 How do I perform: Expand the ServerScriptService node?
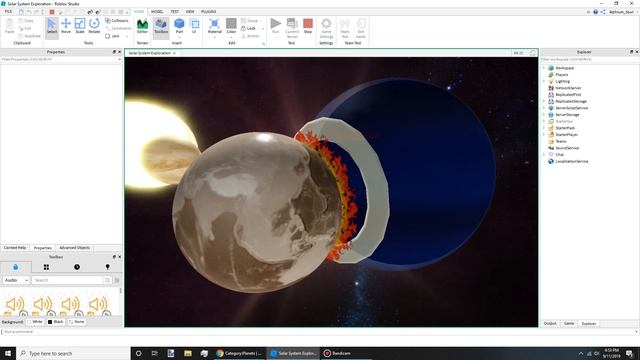[544, 108]
